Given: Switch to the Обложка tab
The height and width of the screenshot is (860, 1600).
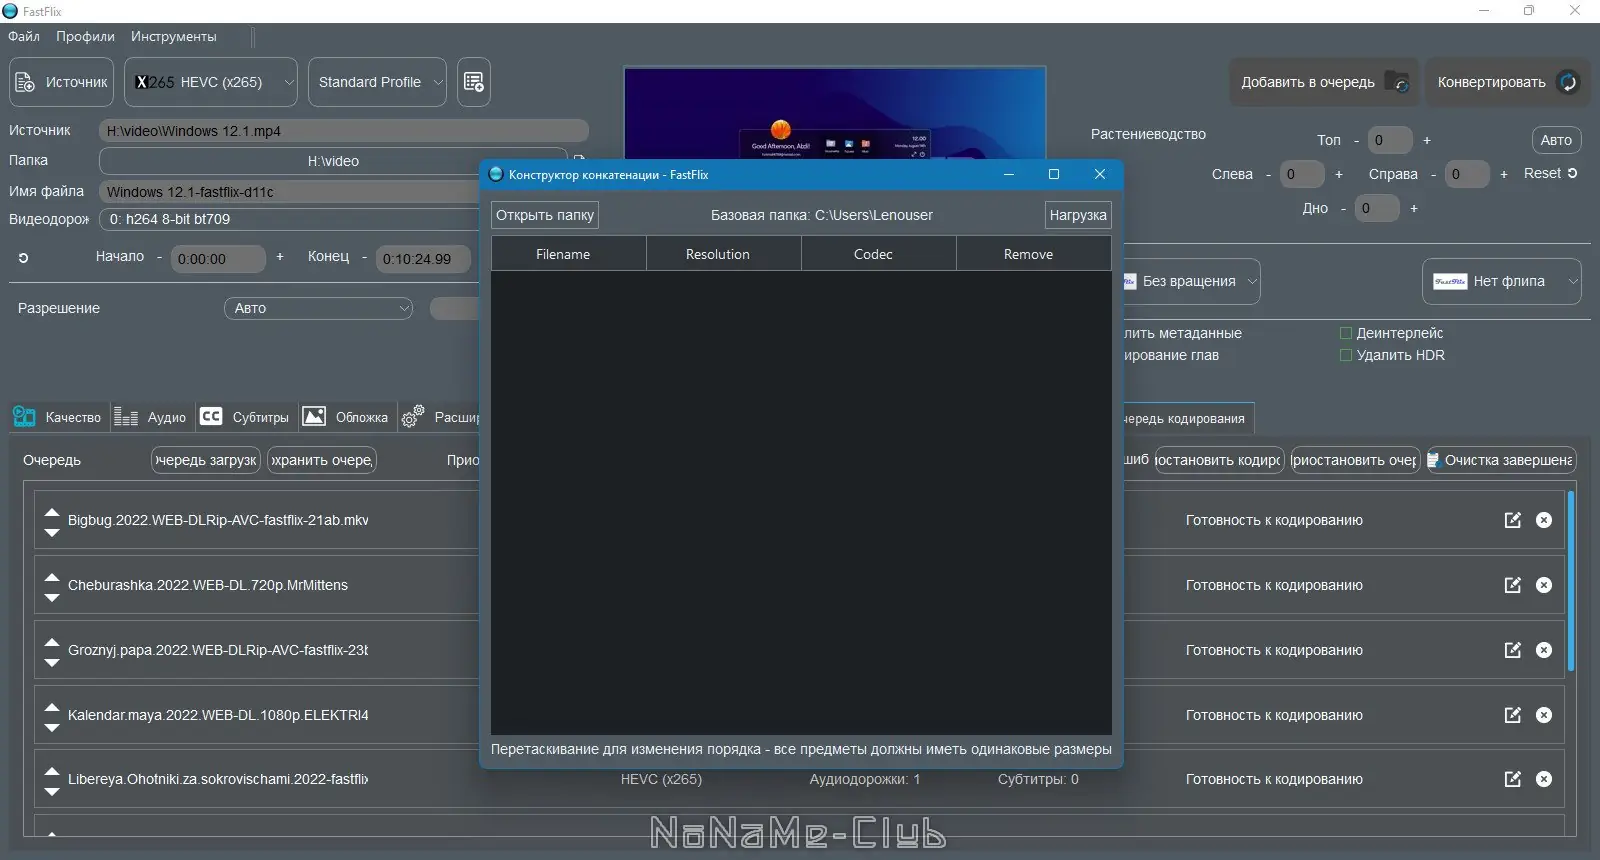Looking at the screenshot, I should [345, 417].
